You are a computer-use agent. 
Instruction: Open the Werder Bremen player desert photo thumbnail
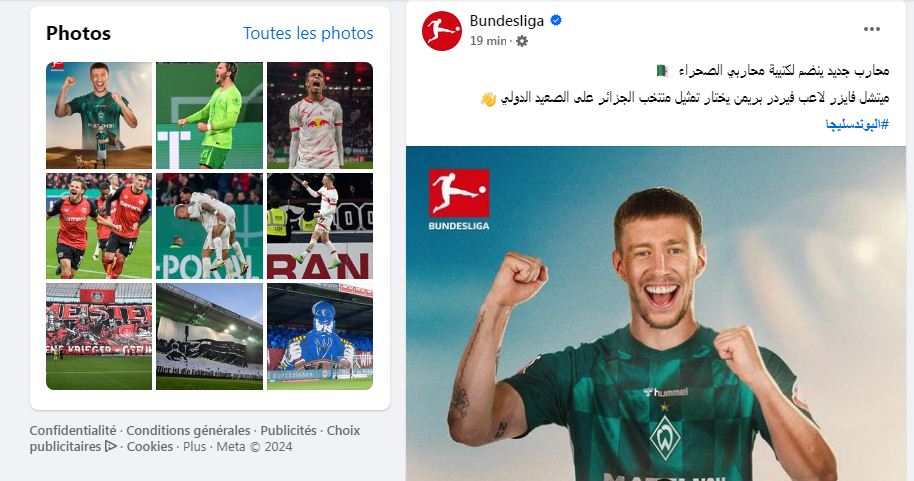pos(99,115)
